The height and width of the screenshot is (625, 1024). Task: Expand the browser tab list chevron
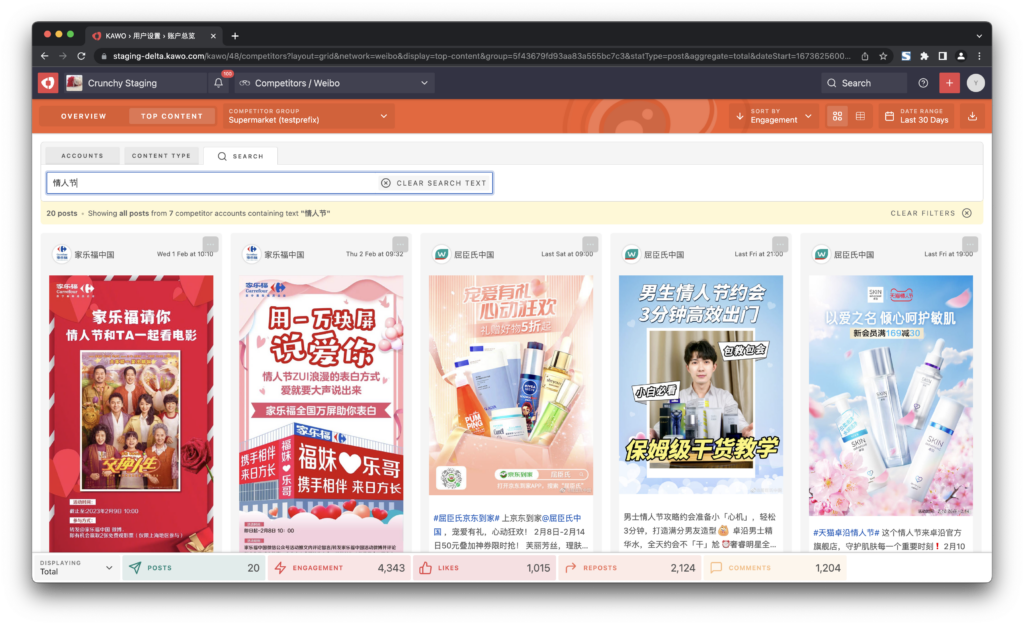tap(979, 36)
